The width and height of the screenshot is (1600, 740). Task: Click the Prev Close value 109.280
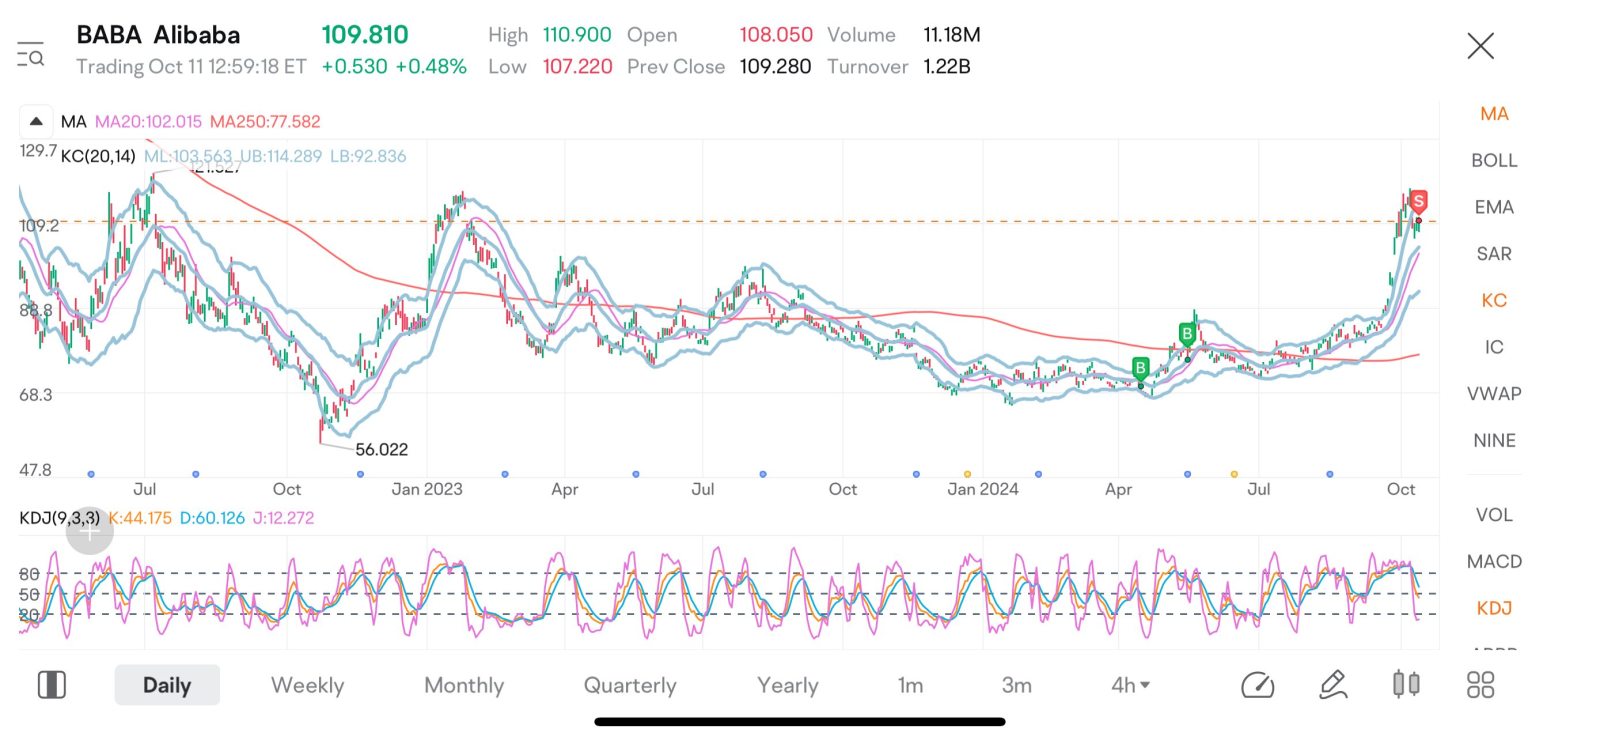pyautogui.click(x=775, y=67)
